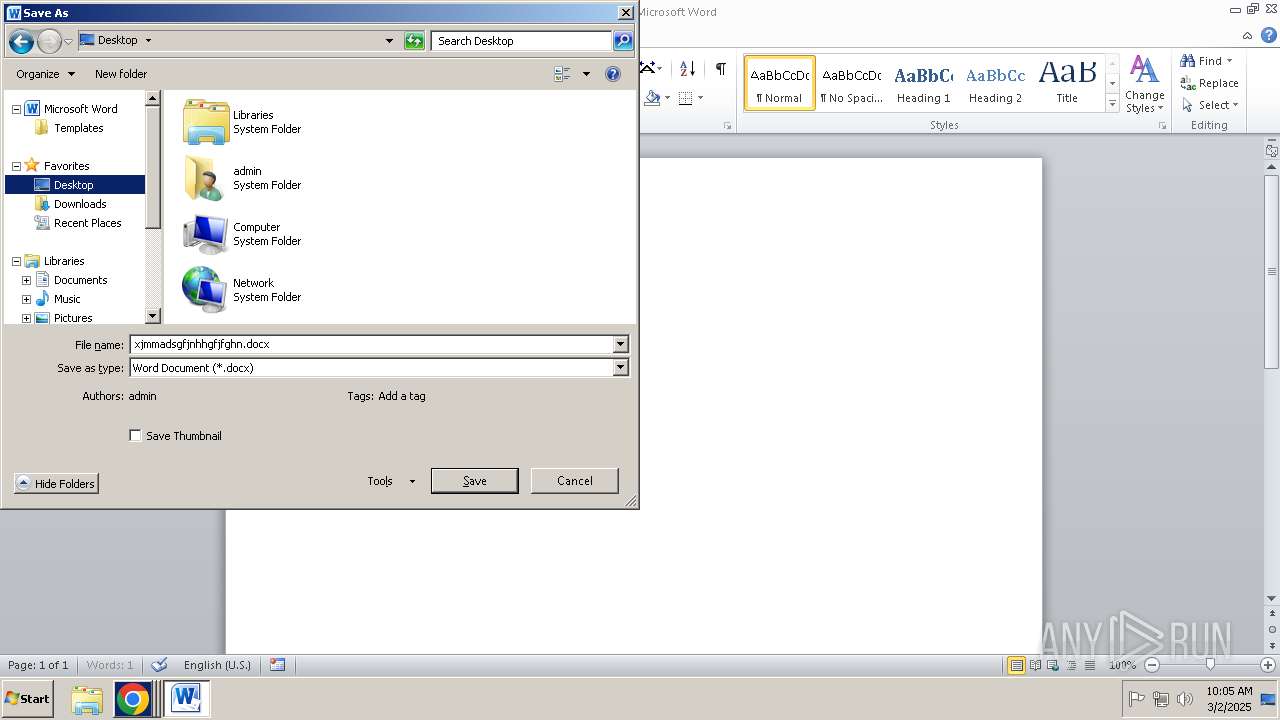
Task: Expand the Documents library node
Action: point(26,280)
